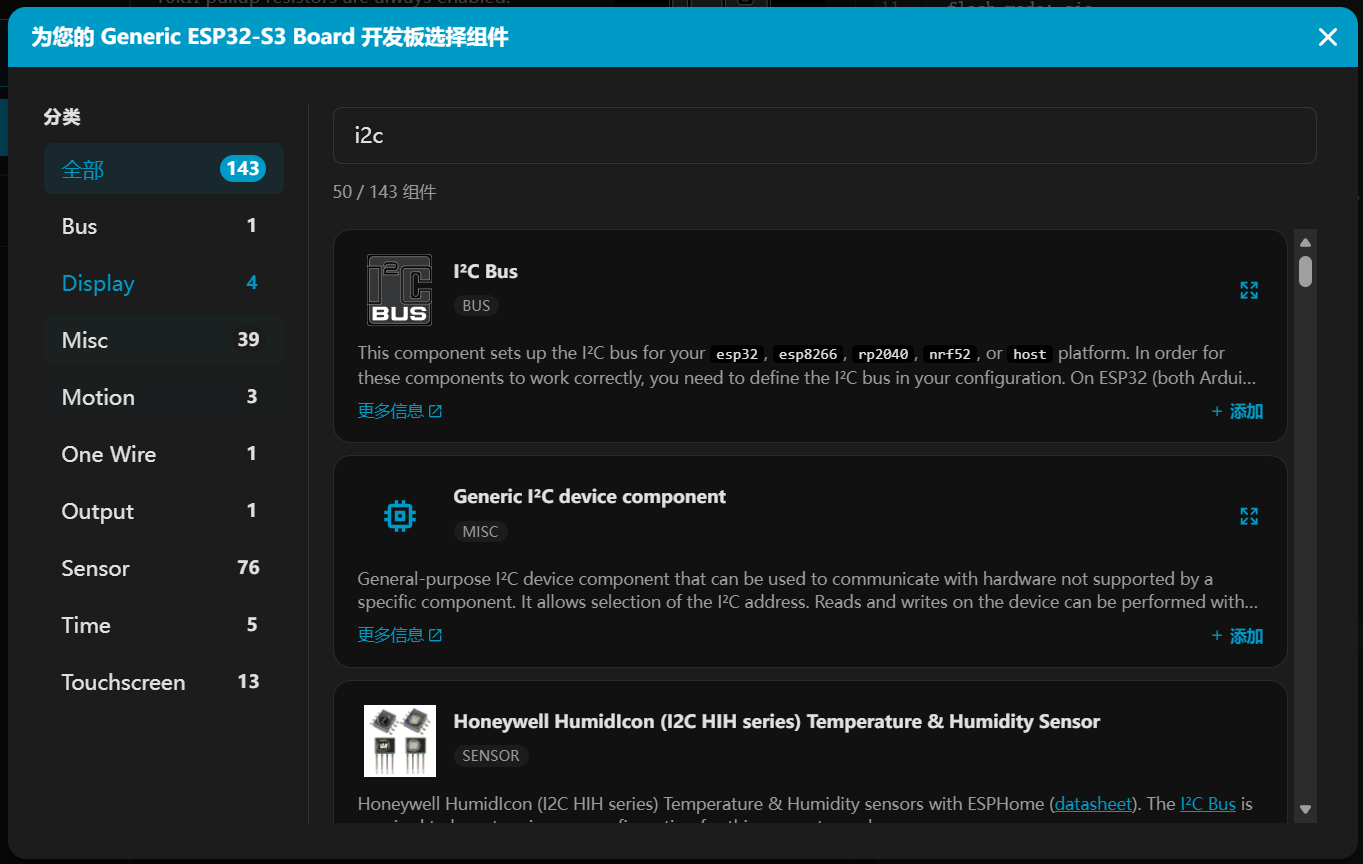Expand the I²C Bus card details
This screenshot has height=864, width=1363.
coord(1249,290)
